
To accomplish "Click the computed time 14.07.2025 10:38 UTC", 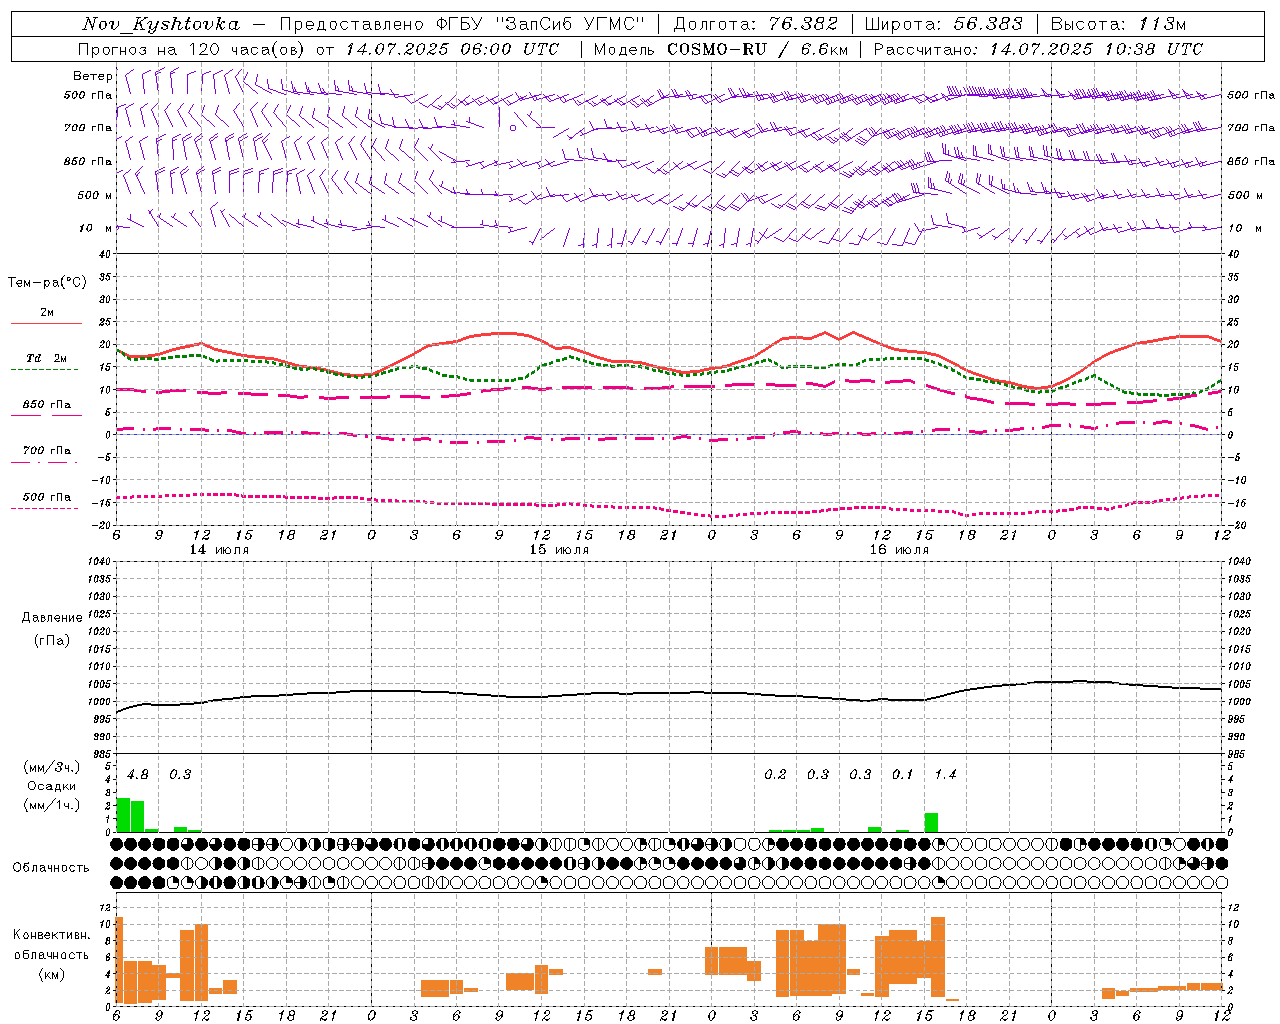I will (x=1096, y=48).
